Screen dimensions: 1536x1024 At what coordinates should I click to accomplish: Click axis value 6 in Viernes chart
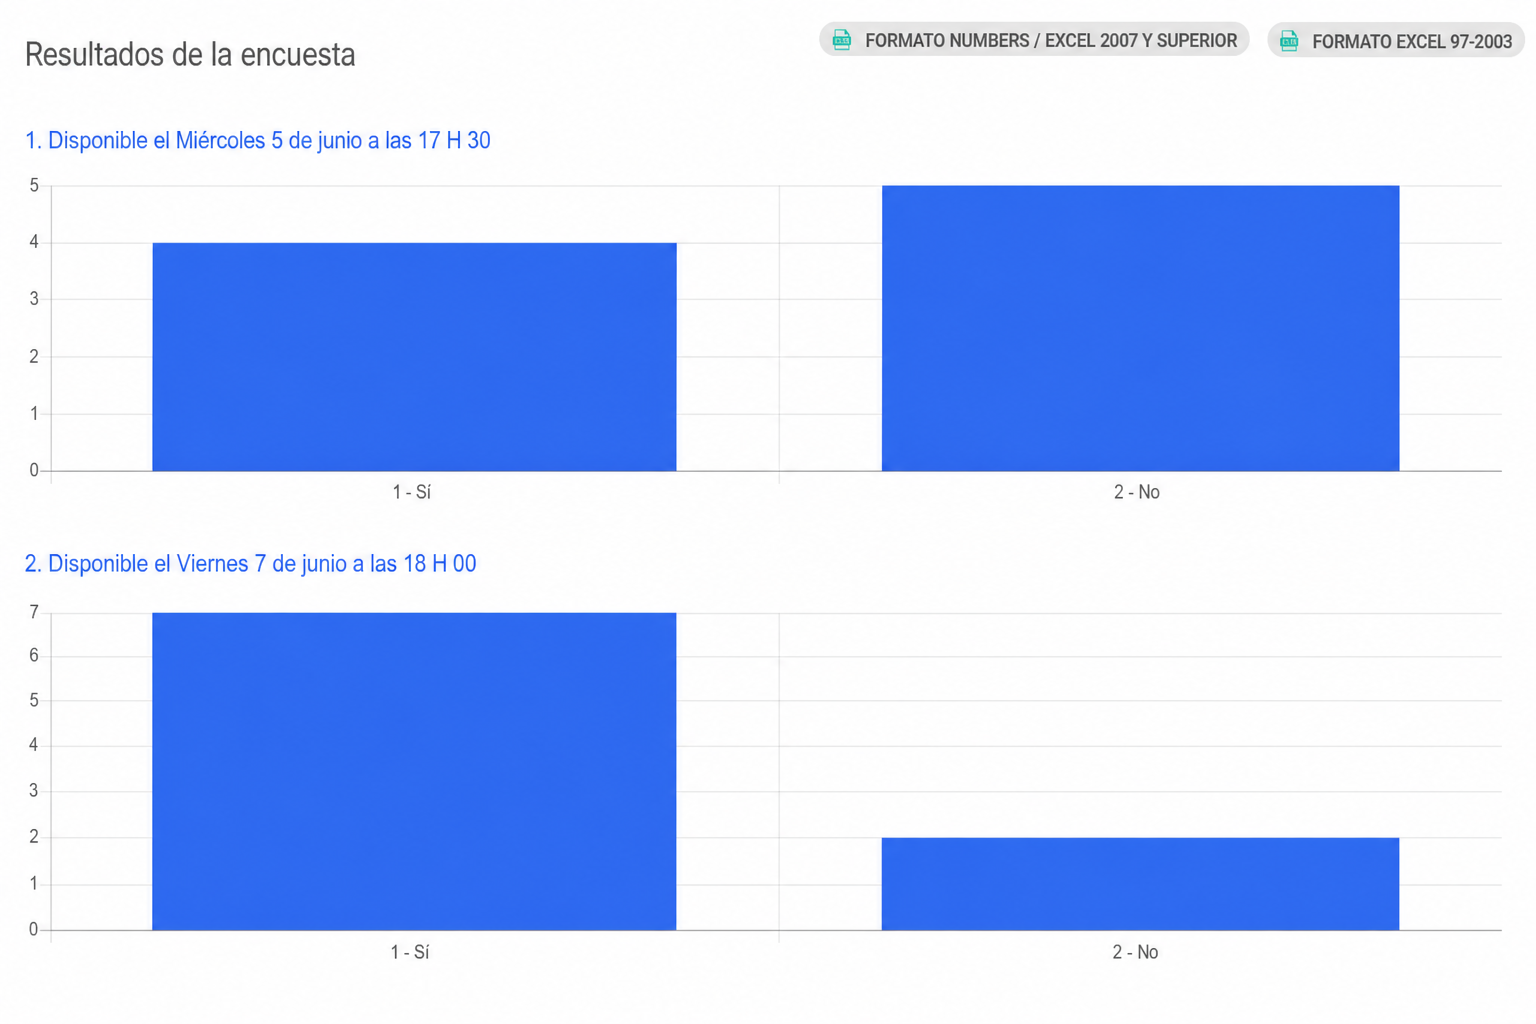click(x=34, y=656)
